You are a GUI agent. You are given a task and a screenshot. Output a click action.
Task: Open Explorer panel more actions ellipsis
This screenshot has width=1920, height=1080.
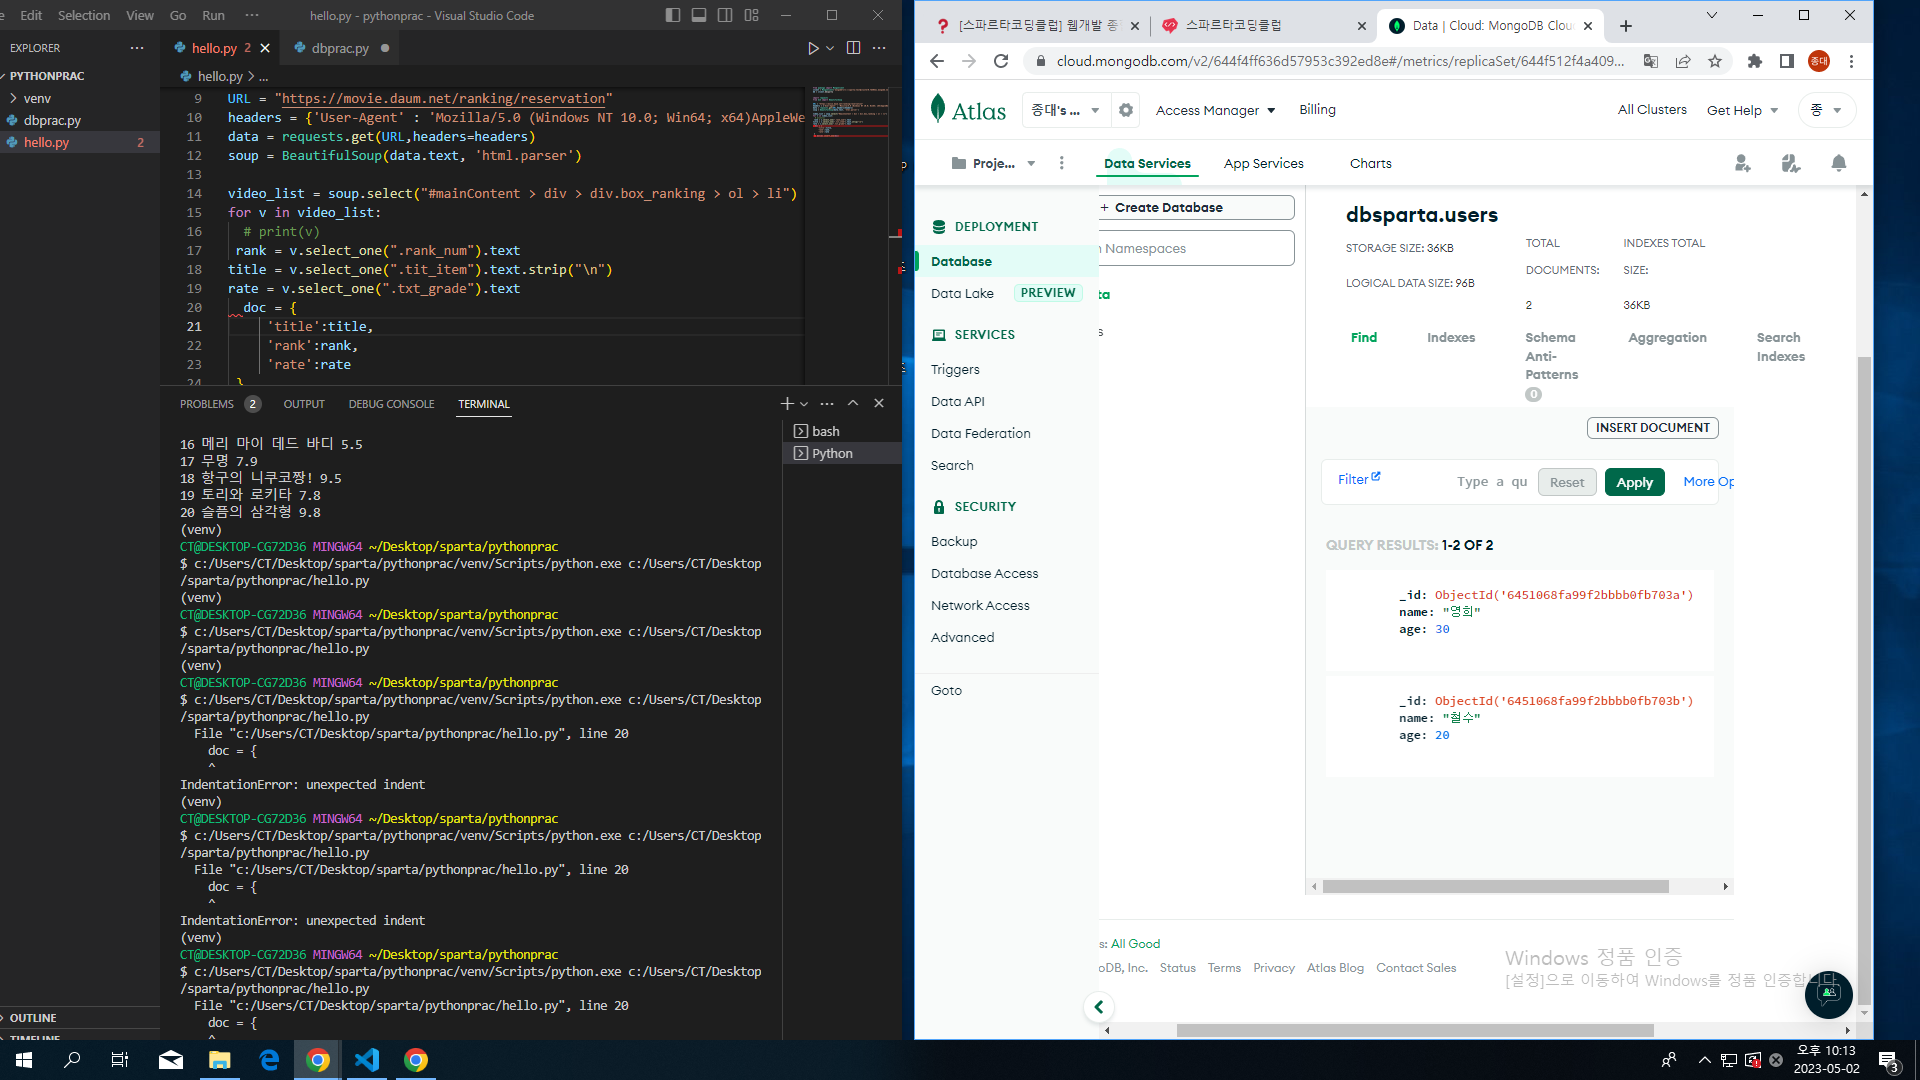click(x=137, y=48)
